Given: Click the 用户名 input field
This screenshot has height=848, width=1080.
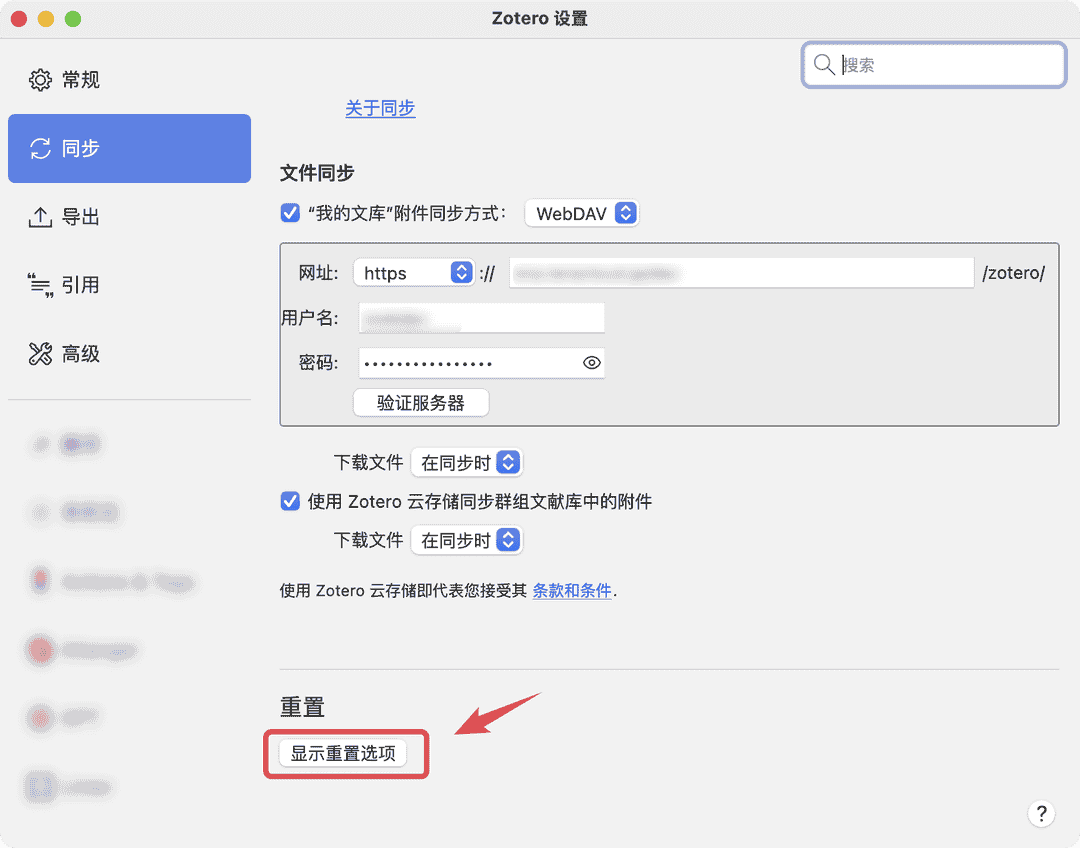Looking at the screenshot, I should (x=482, y=318).
